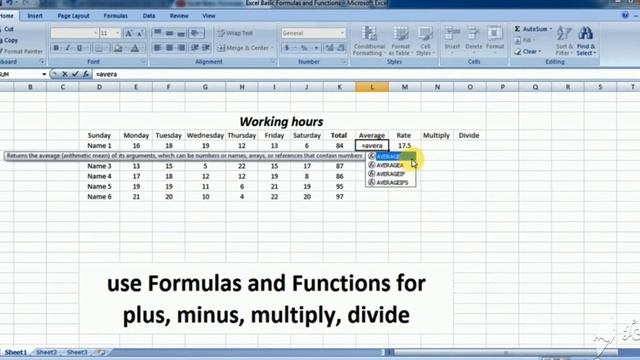Switch to the Insert ribbon tab
Screen dimensions: 640x360
pos(35,16)
